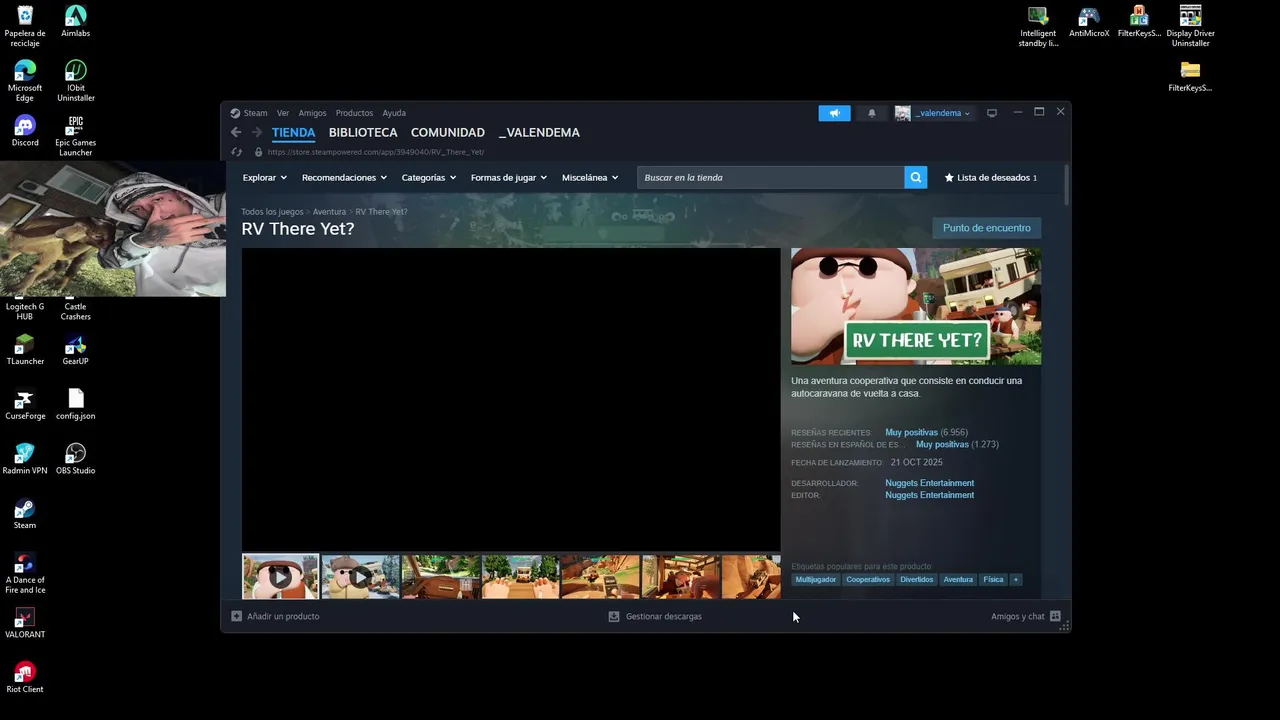
Task: Select the Cooperativos tag
Action: tap(867, 579)
